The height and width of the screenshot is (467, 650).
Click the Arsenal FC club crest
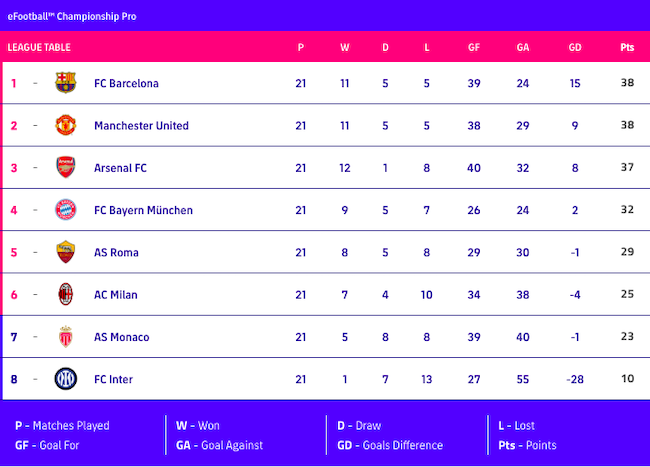(66, 168)
